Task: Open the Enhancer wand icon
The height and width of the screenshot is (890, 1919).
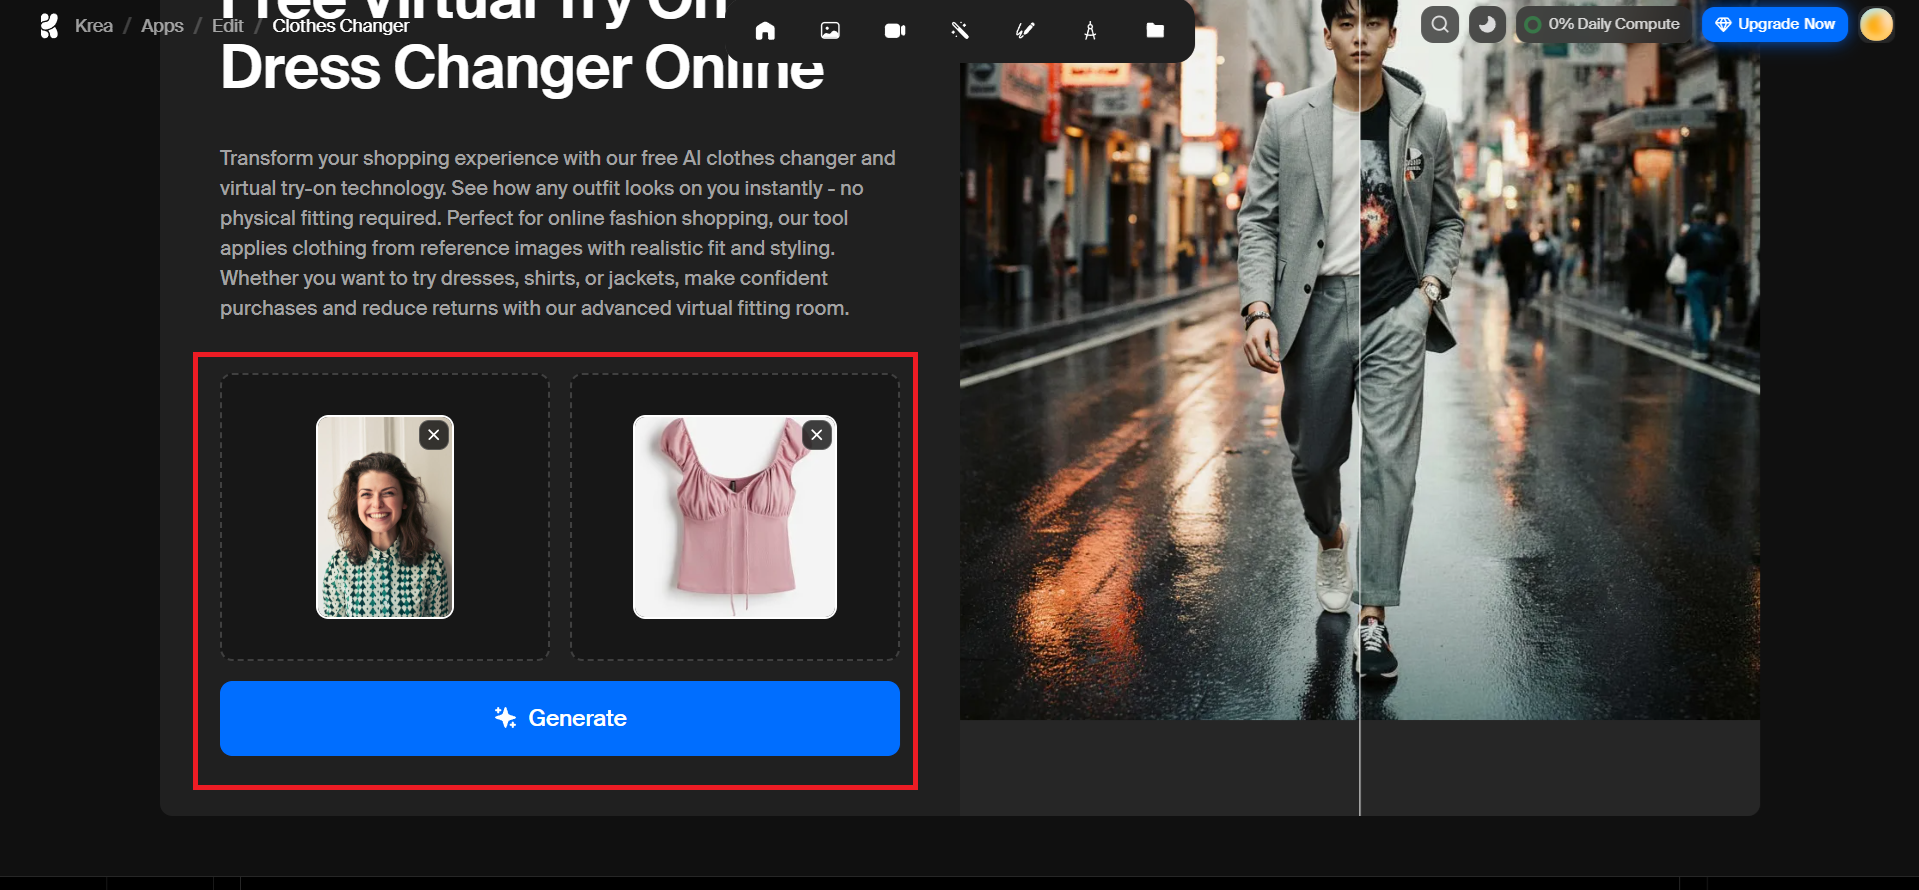Action: coord(960,30)
